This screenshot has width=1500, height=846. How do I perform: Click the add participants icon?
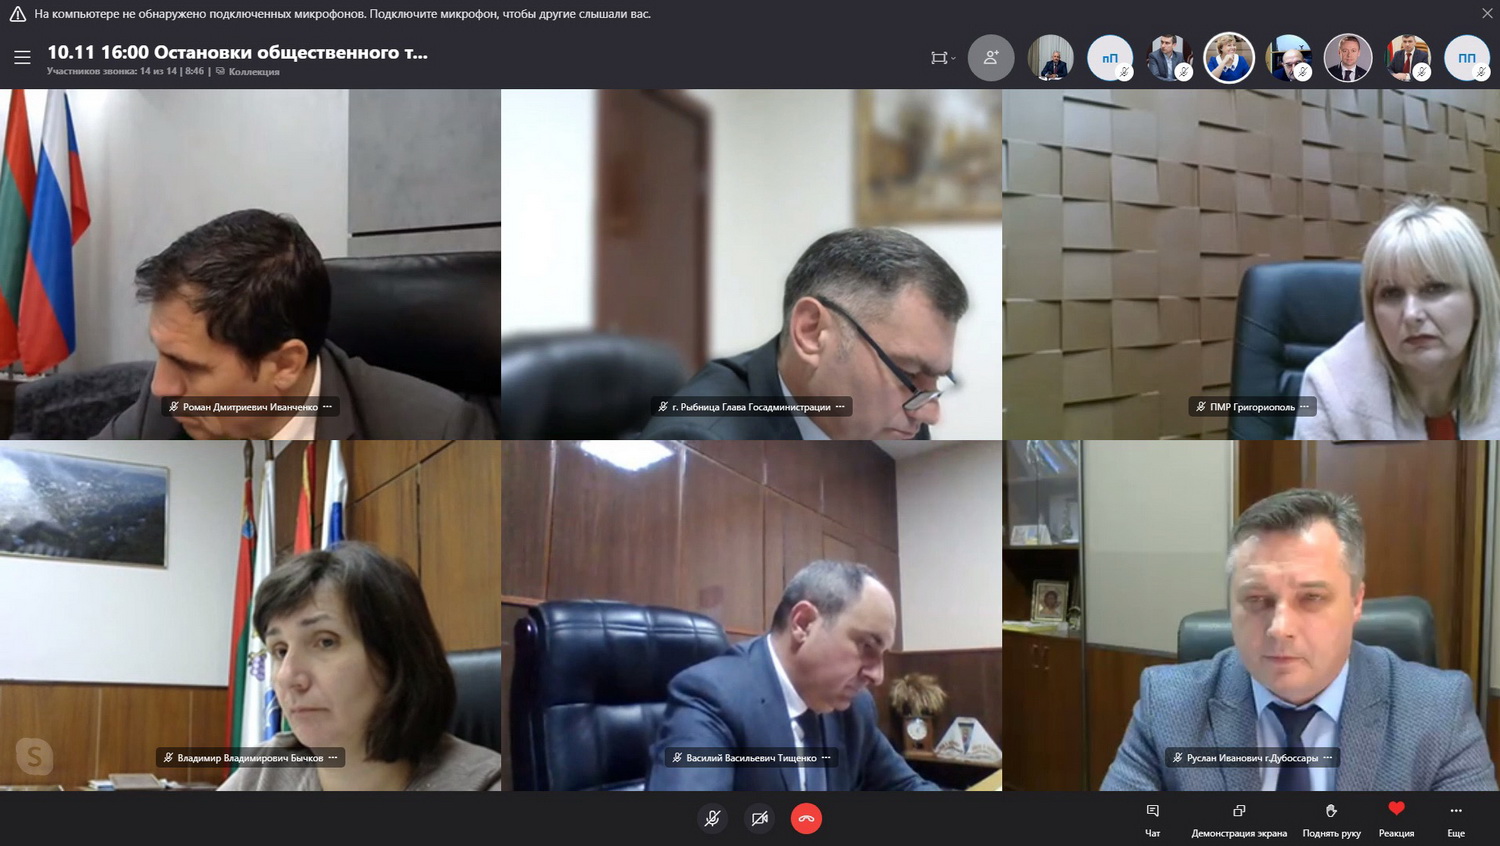990,58
